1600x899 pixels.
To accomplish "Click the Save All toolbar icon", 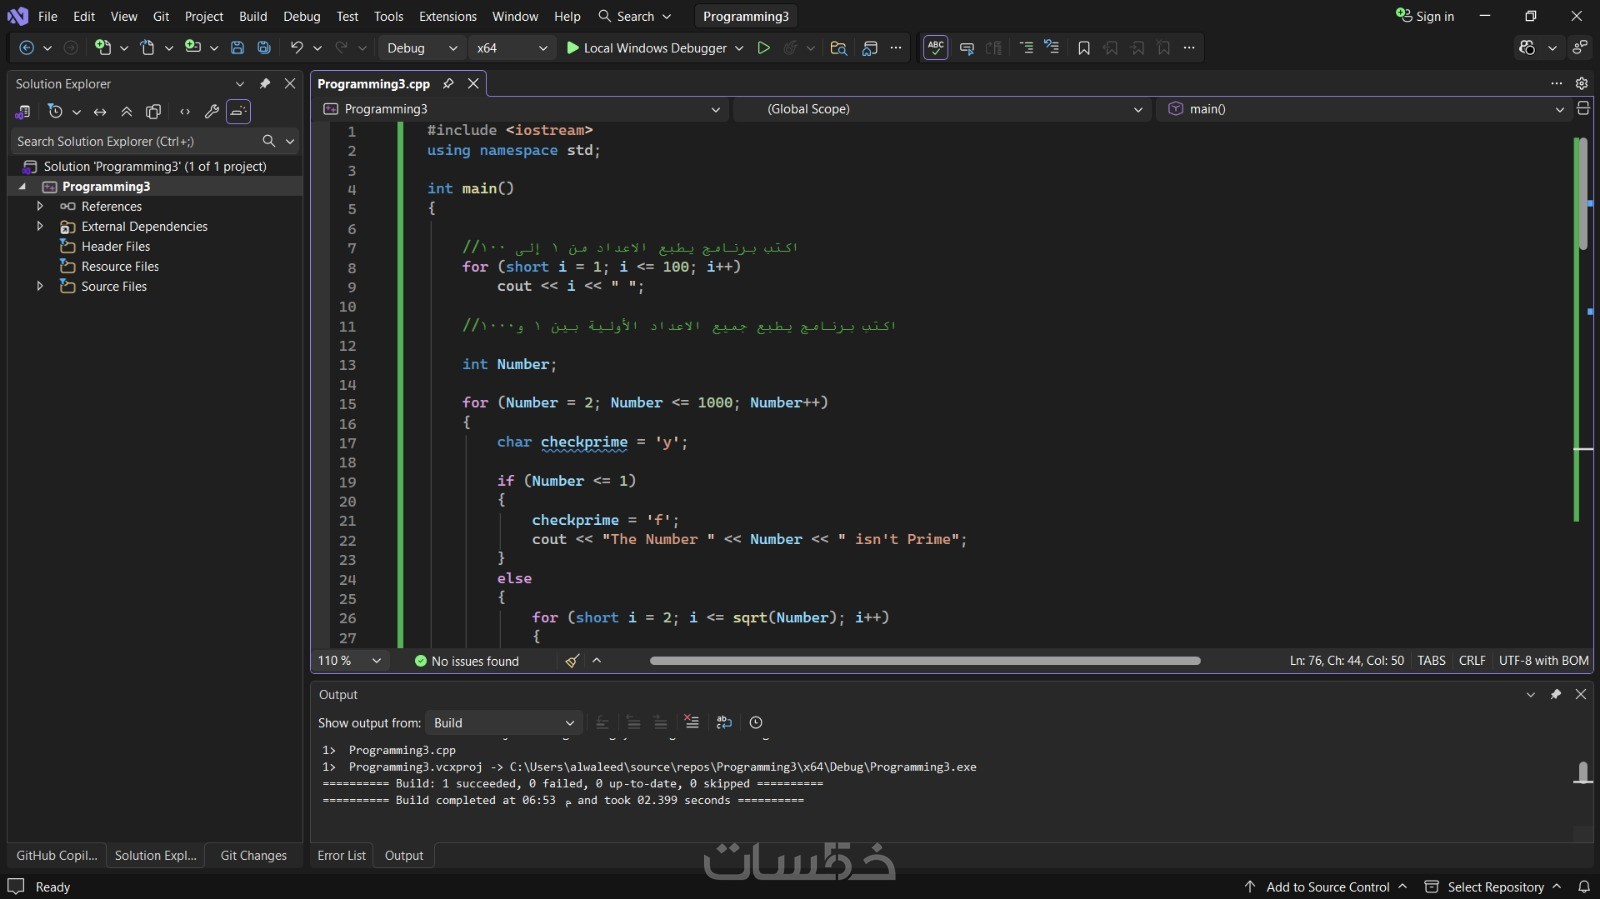I will [264, 48].
